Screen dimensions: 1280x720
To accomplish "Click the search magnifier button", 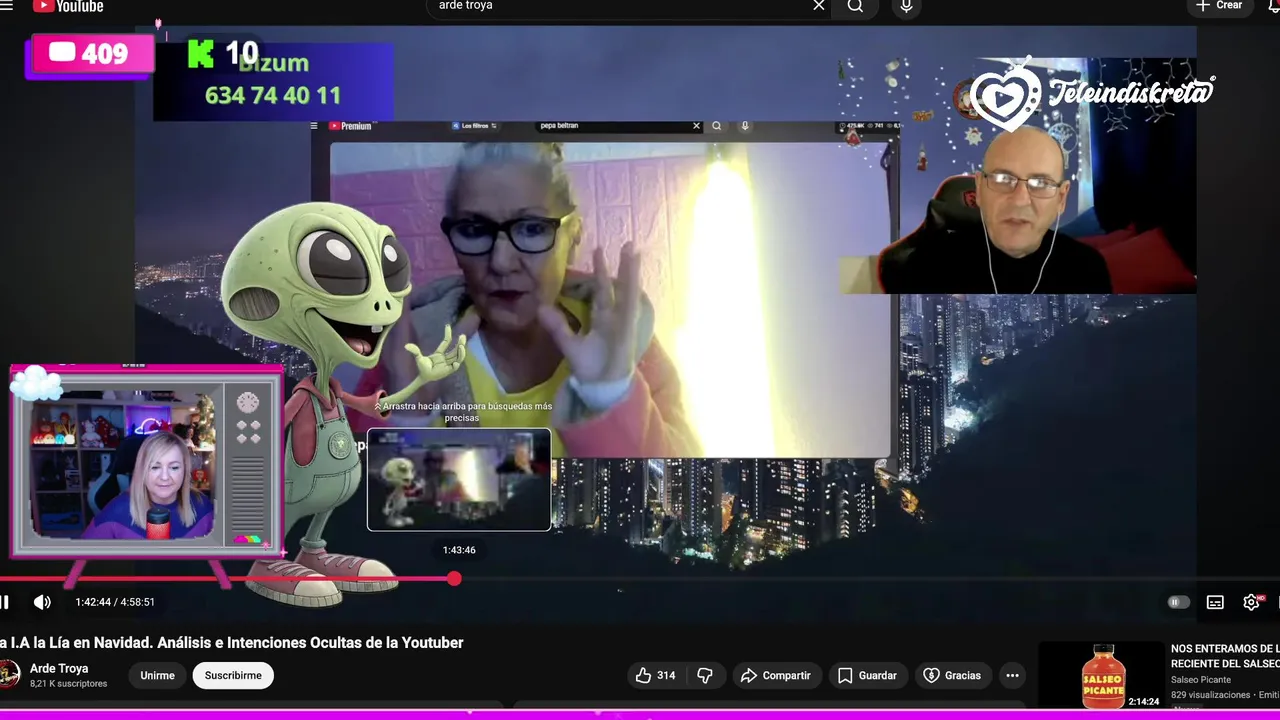I will [855, 6].
